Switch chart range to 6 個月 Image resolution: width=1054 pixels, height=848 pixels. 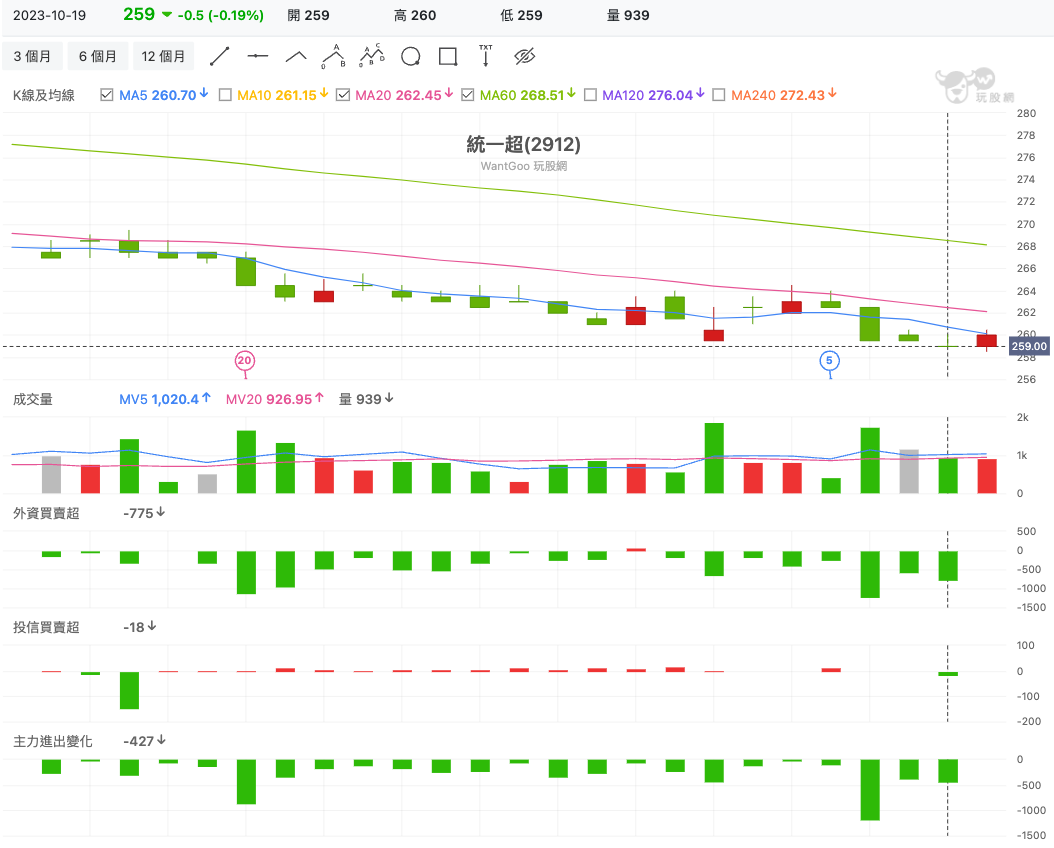coord(97,57)
